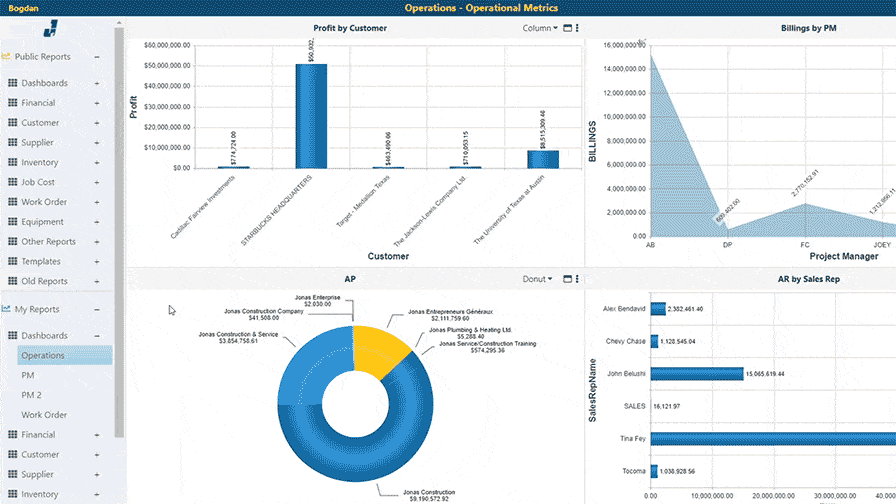Maximize the AP chart panel
The height and width of the screenshot is (504, 896).
click(x=567, y=279)
